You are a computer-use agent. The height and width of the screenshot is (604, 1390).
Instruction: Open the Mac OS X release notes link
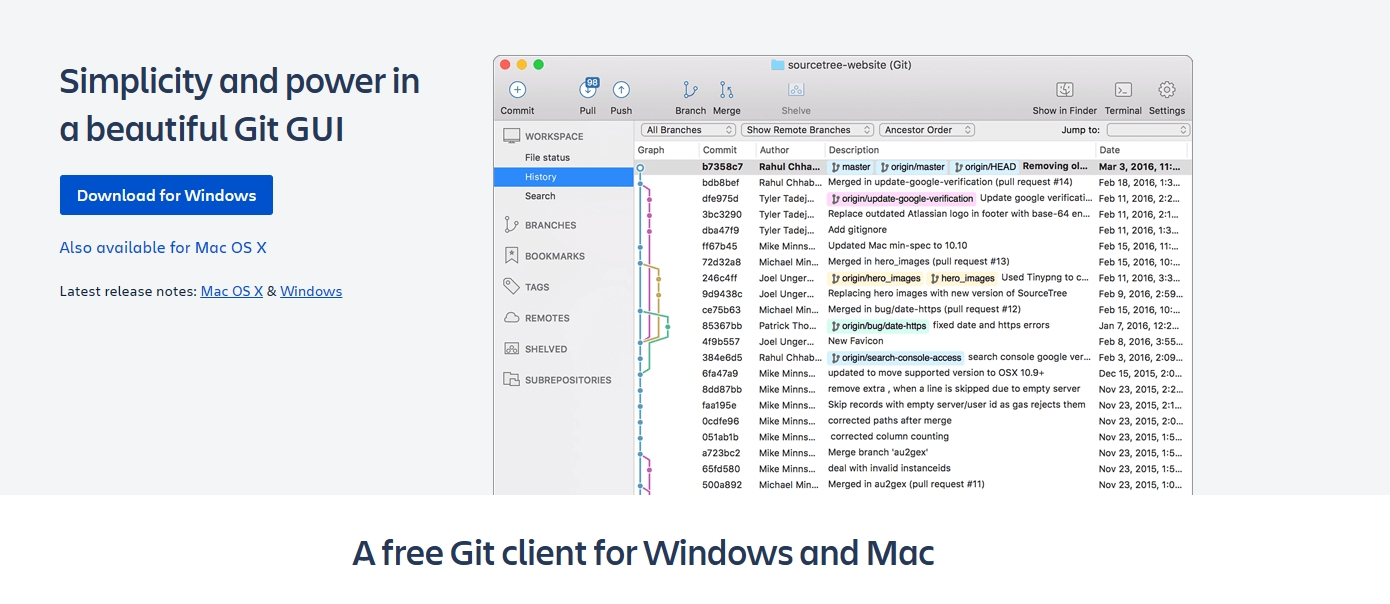(232, 291)
